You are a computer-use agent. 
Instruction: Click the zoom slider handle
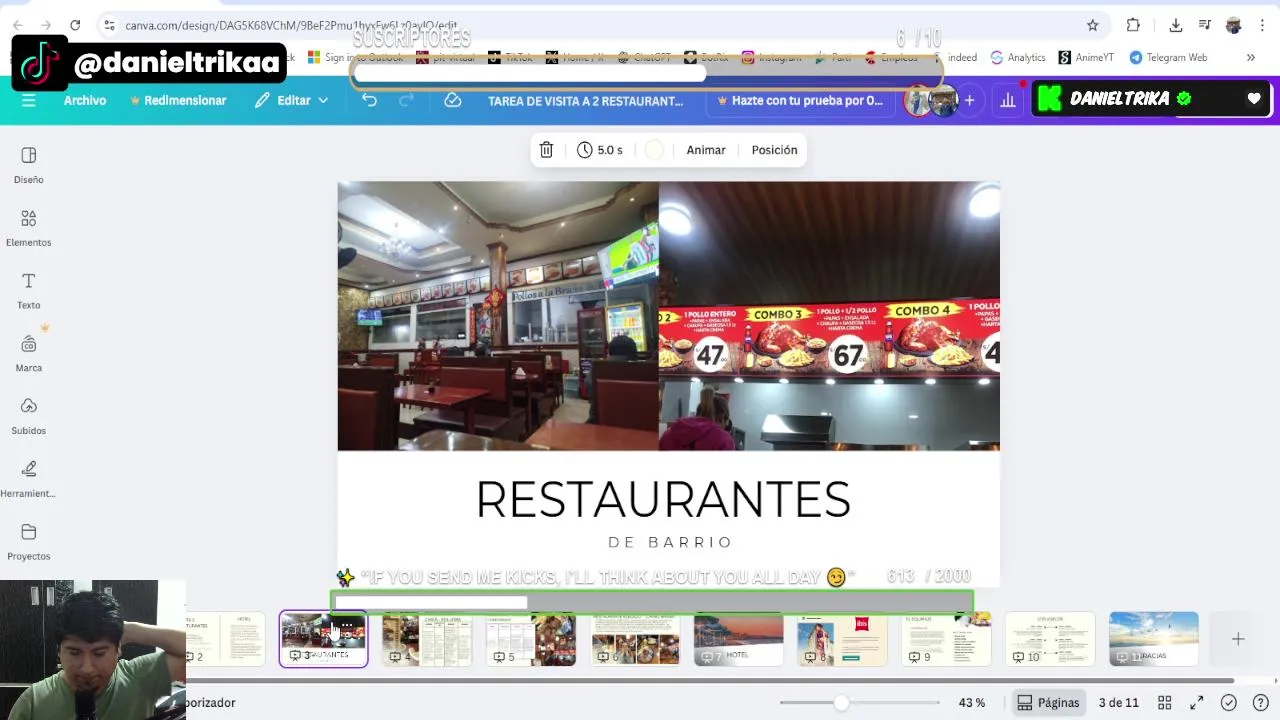coord(842,703)
